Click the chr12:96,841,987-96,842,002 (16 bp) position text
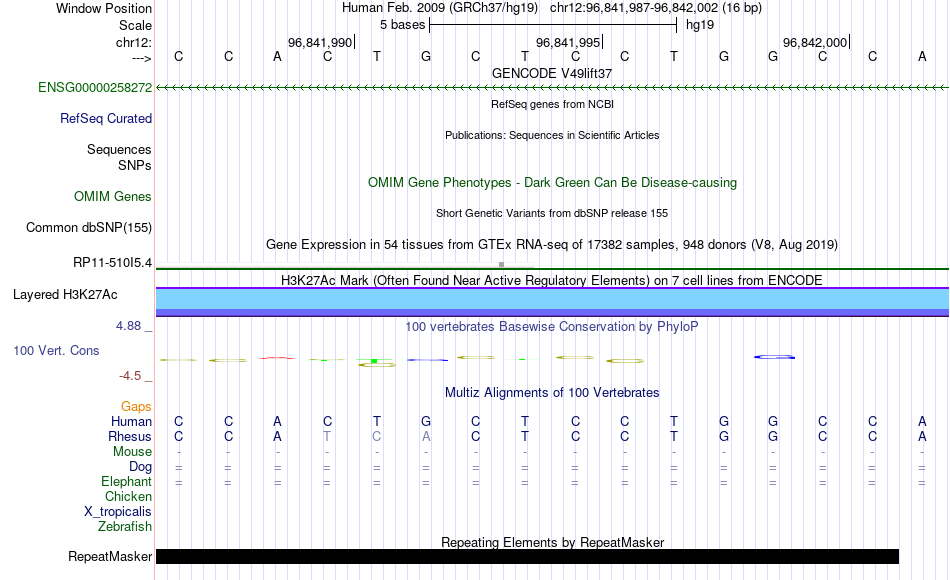 (656, 8)
